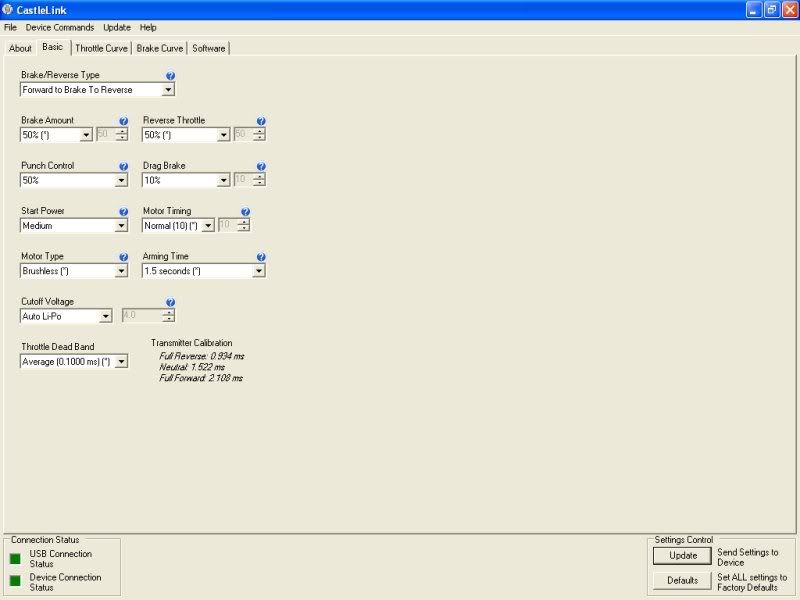800x600 pixels.
Task: Click the help icon beside Brake/Reverse Type
Action: [170, 76]
